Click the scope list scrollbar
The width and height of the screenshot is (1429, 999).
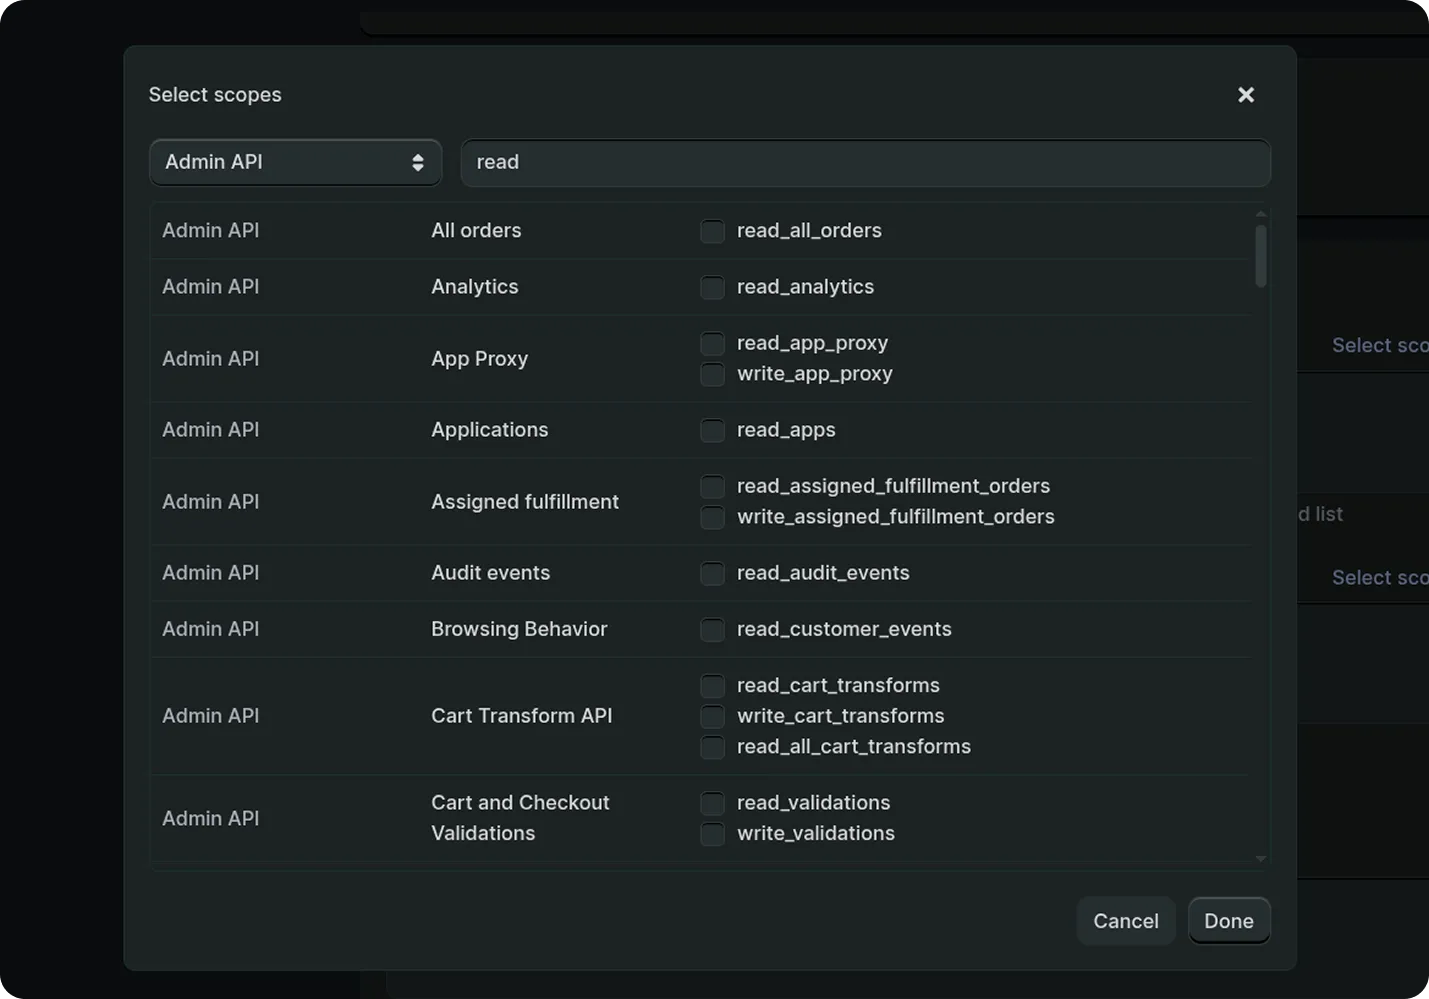(x=1261, y=250)
